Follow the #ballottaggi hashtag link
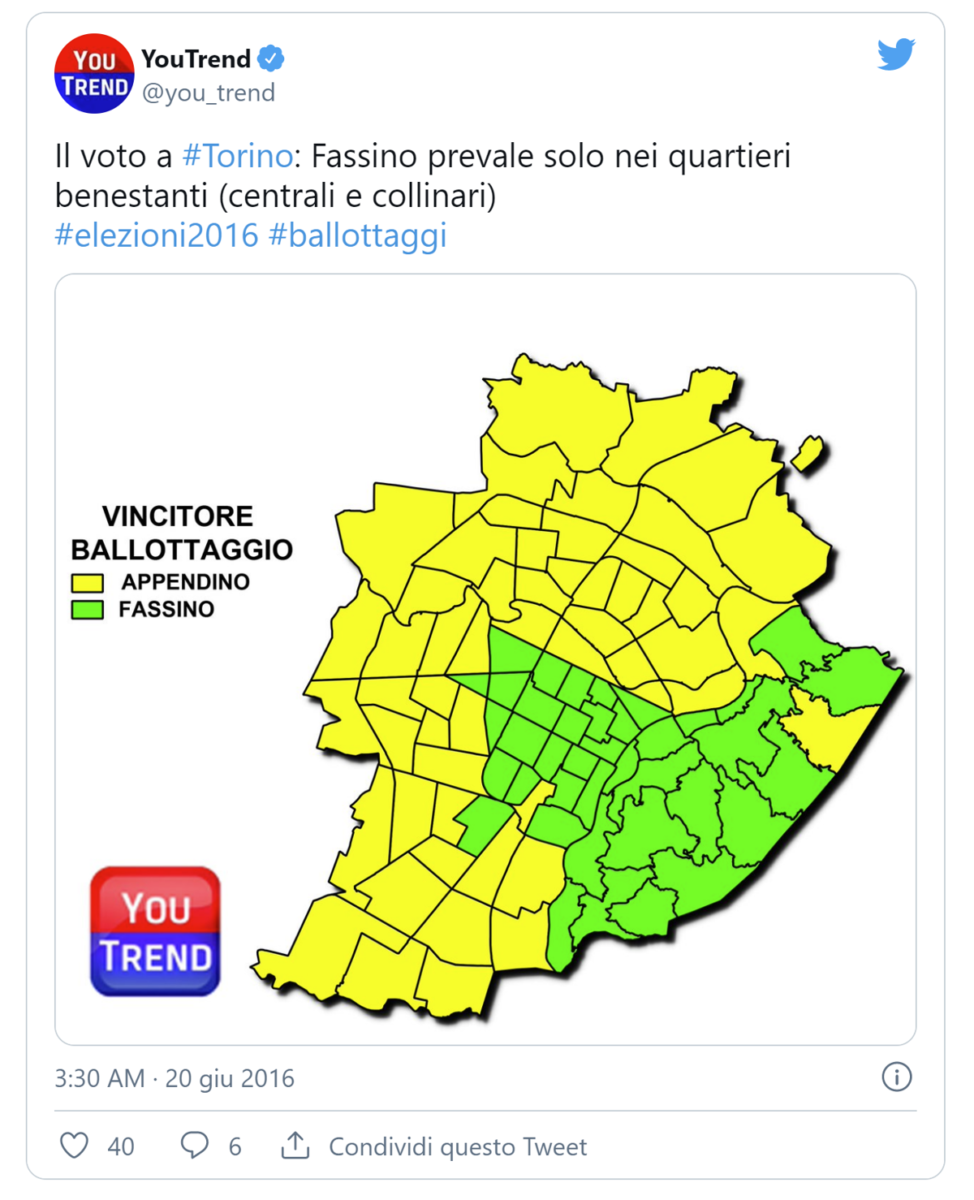Screen dimensions: 974x1200 [357, 236]
